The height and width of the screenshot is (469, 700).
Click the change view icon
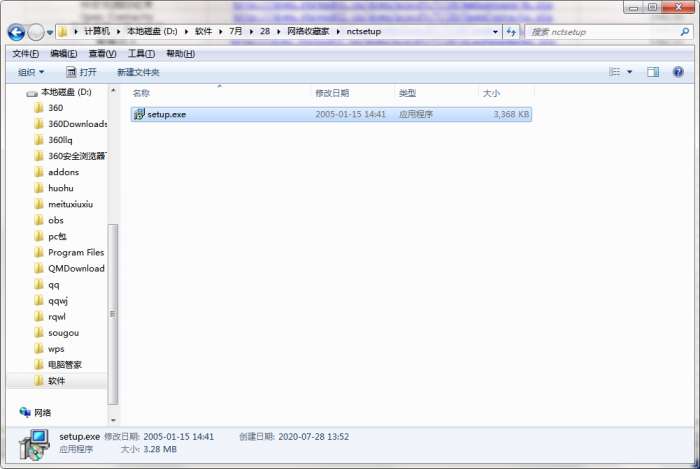tap(615, 72)
